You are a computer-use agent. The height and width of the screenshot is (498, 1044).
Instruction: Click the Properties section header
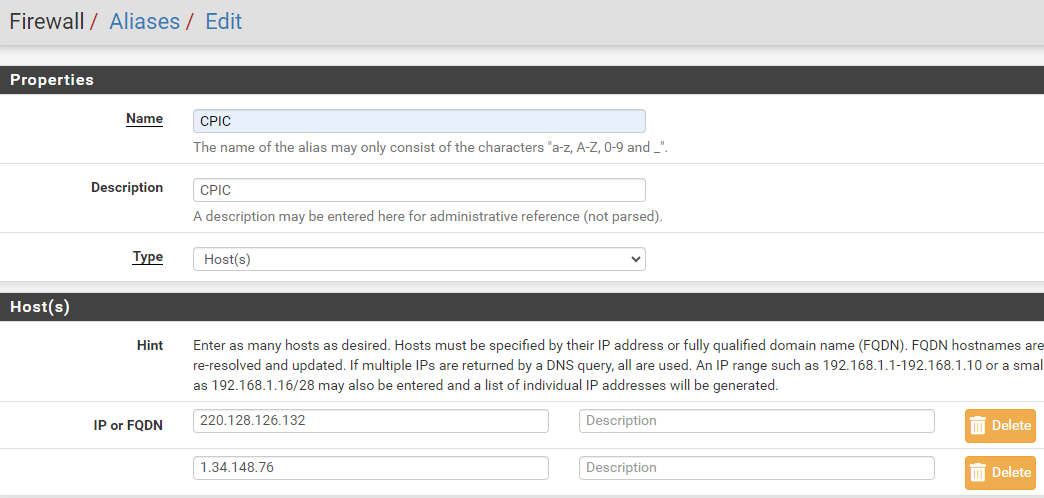tap(52, 80)
